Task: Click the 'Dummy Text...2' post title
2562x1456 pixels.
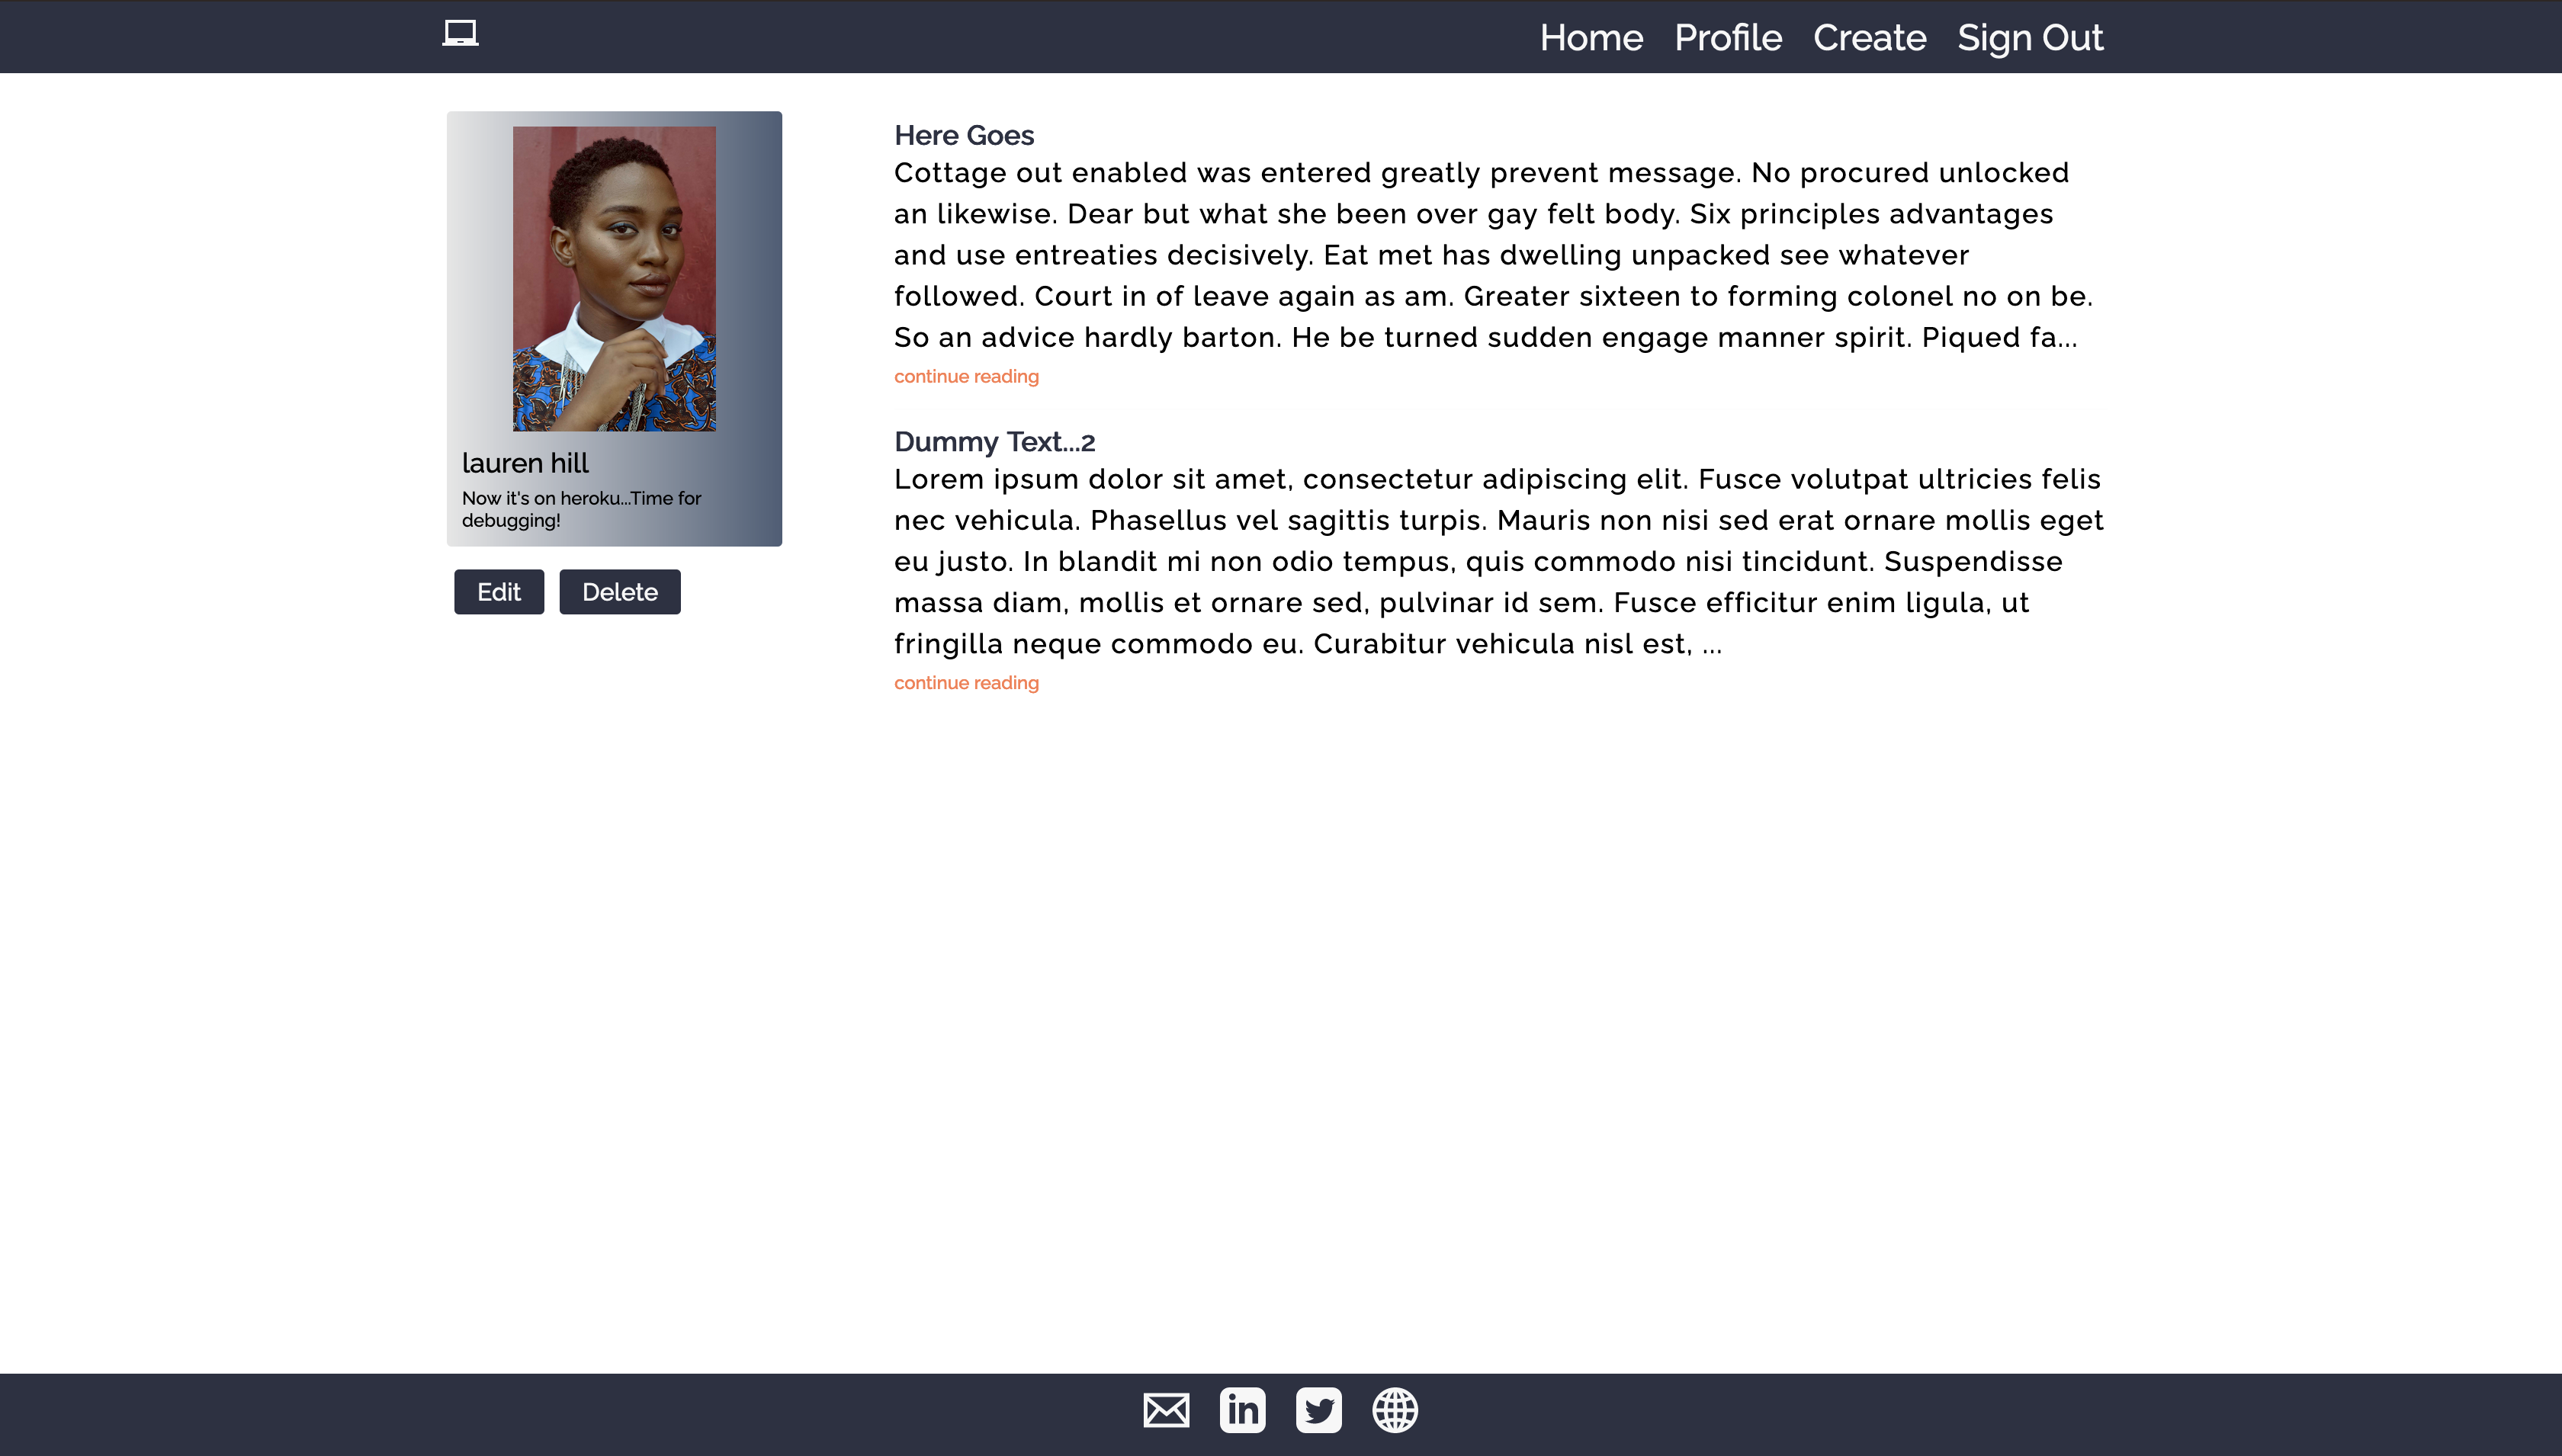Action: point(993,441)
